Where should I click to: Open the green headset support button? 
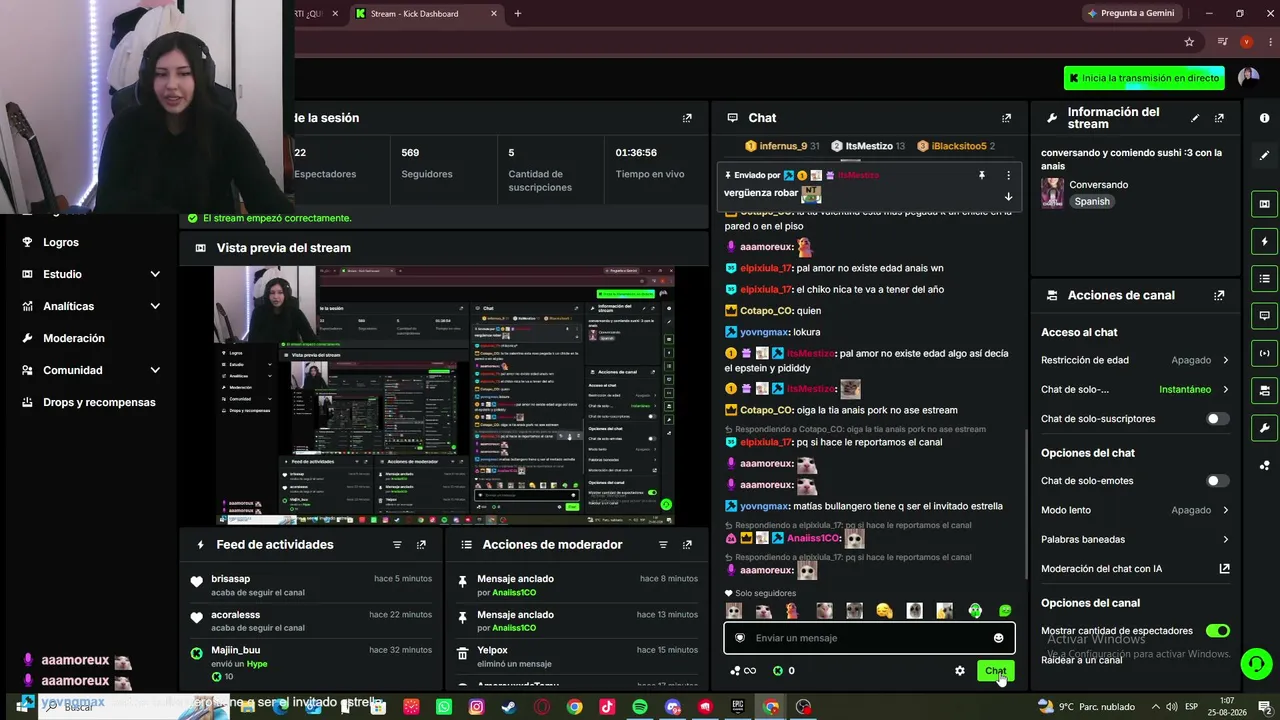coord(1255,663)
